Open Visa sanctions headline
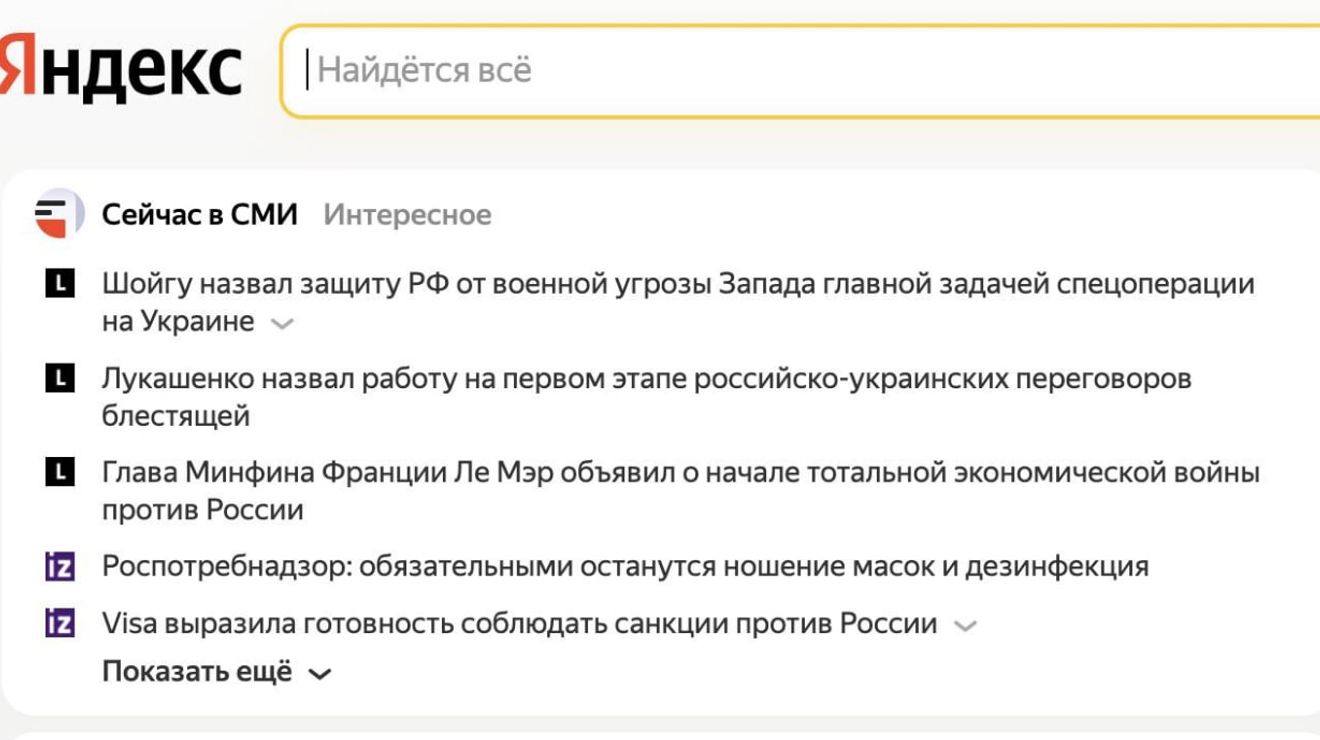1320x740 pixels. pos(519,624)
